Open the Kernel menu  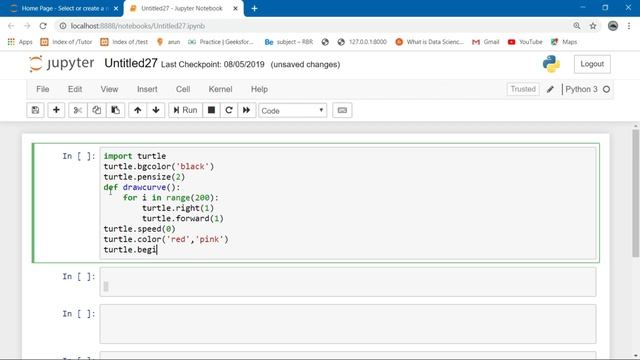[x=220, y=89]
